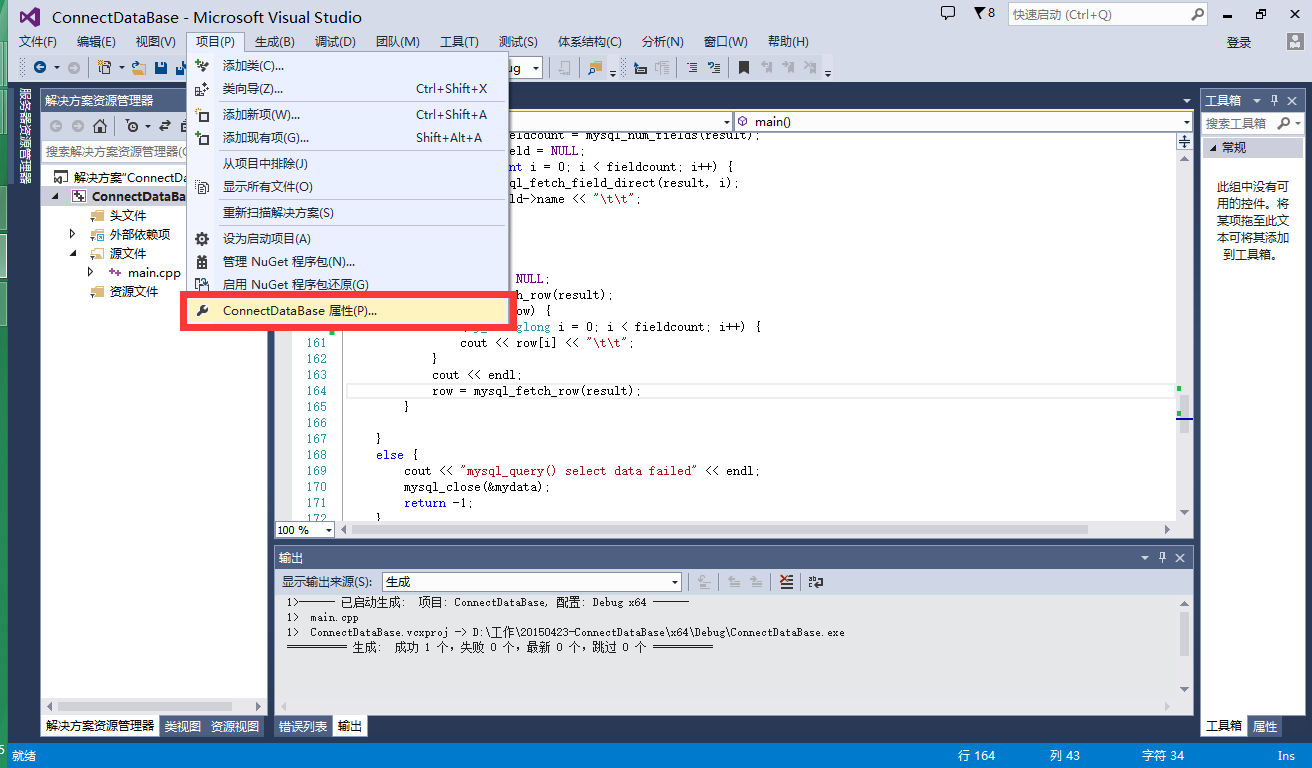The height and width of the screenshot is (768, 1312).
Task: Click the Clear All icon in Output toolbar
Action: tap(787, 582)
